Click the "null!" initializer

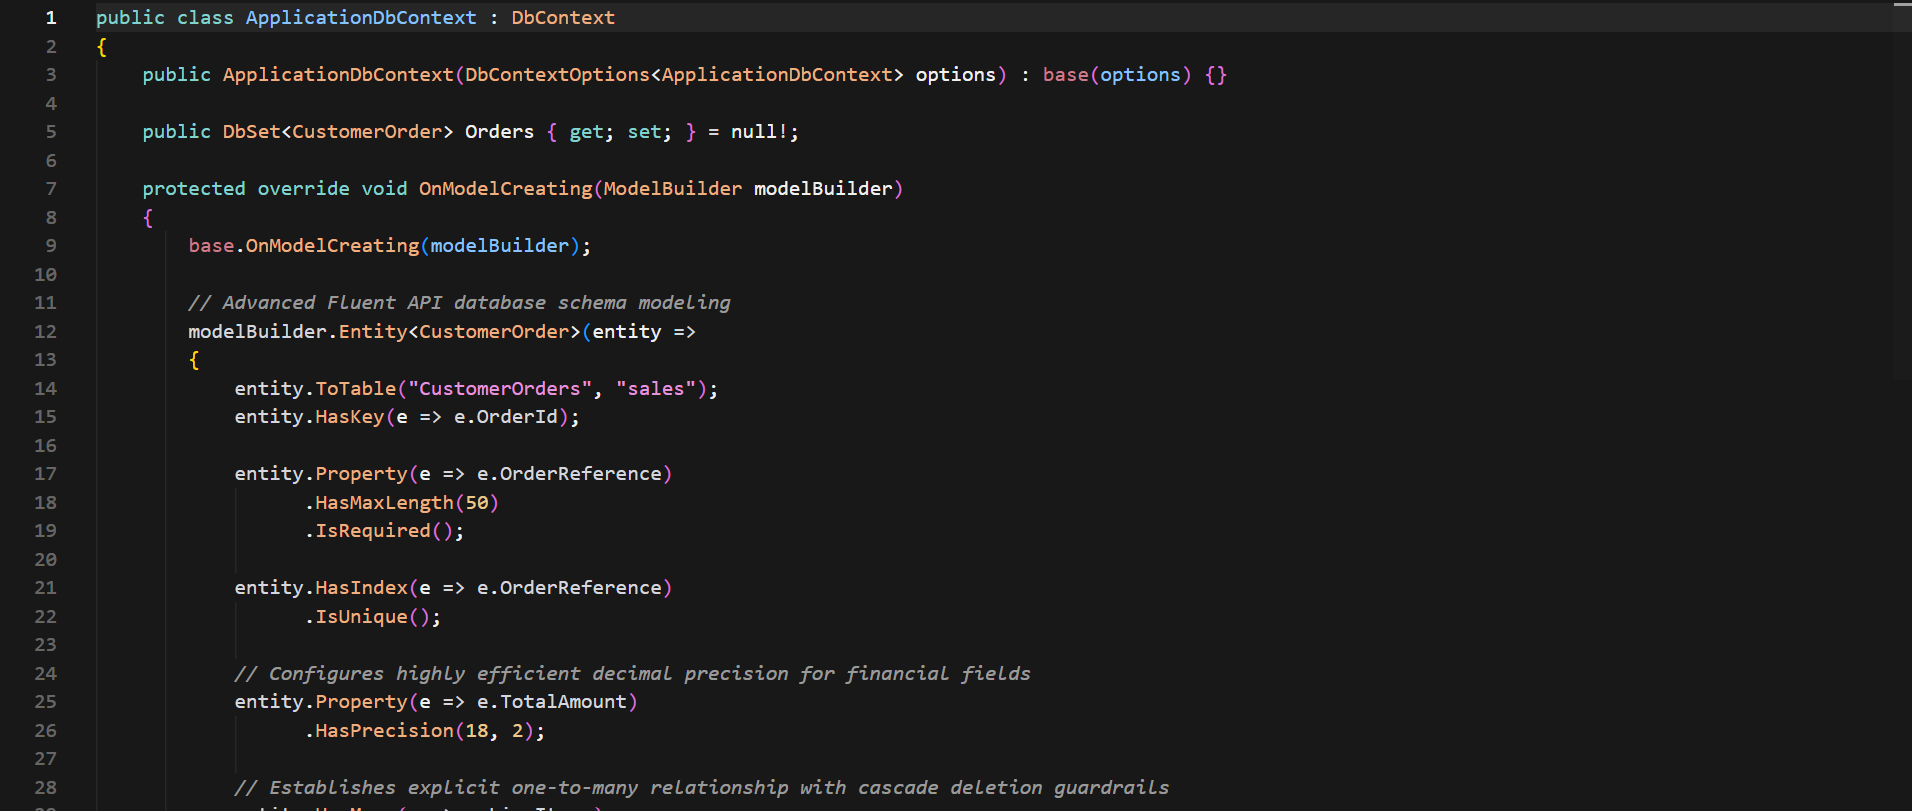pos(759,132)
